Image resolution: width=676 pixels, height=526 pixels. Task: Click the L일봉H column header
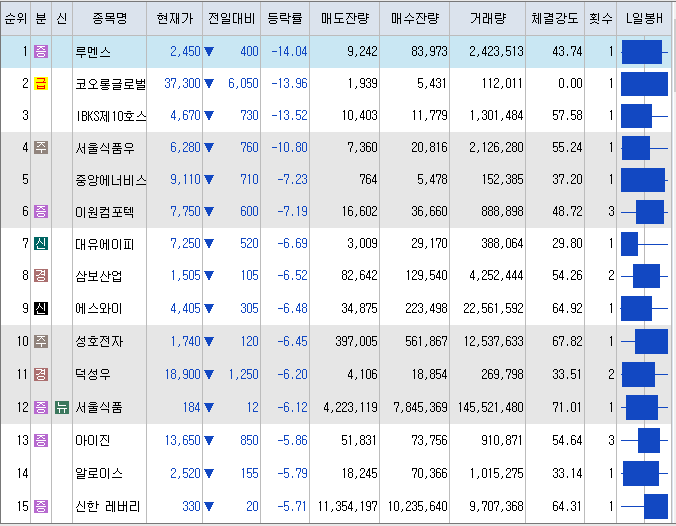pos(644,19)
